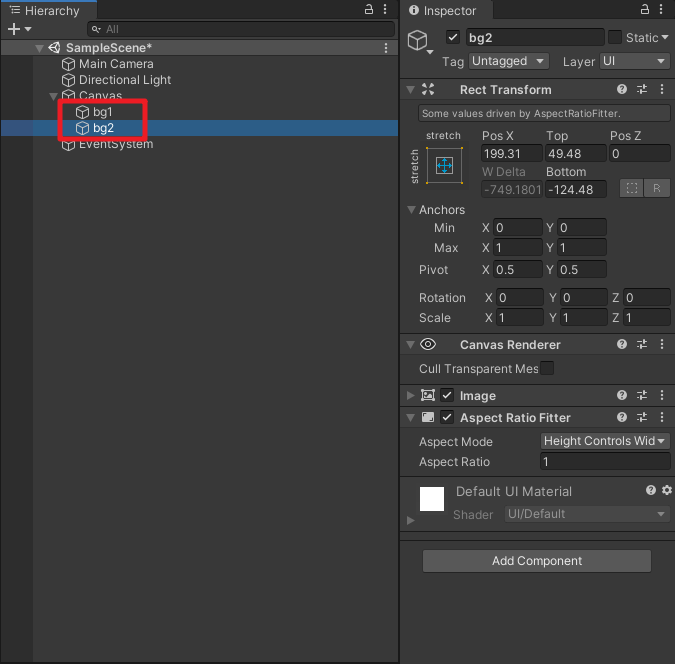Open Rect Transform help reference

pos(622,89)
